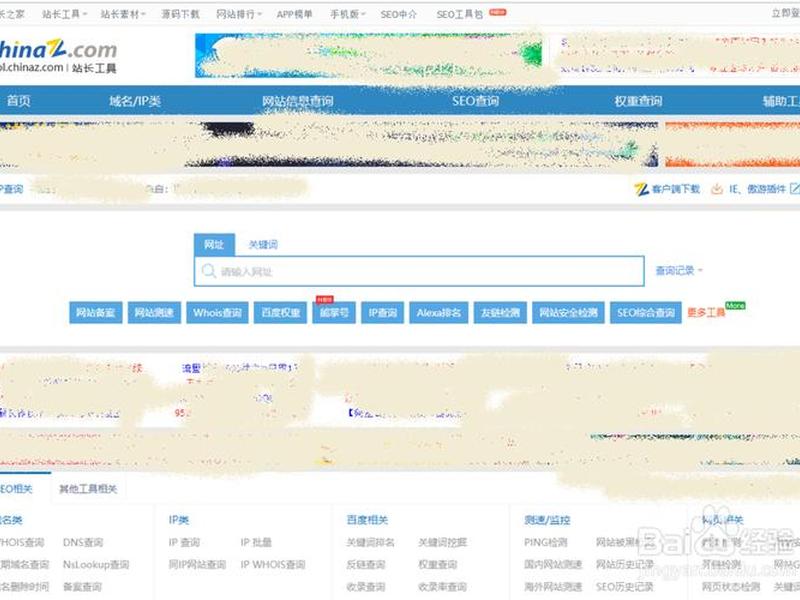Click the 百度权重 button

pos(280,312)
